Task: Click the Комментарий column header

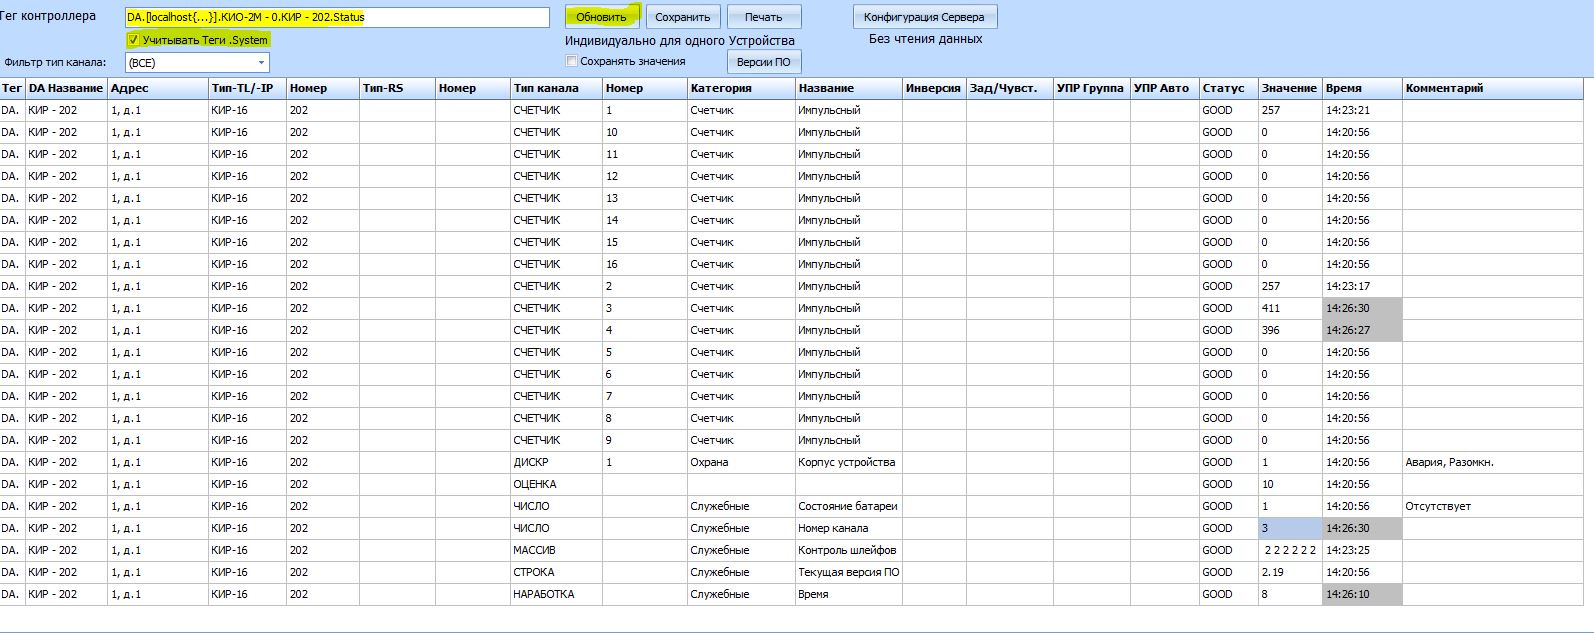Action: point(1443,88)
